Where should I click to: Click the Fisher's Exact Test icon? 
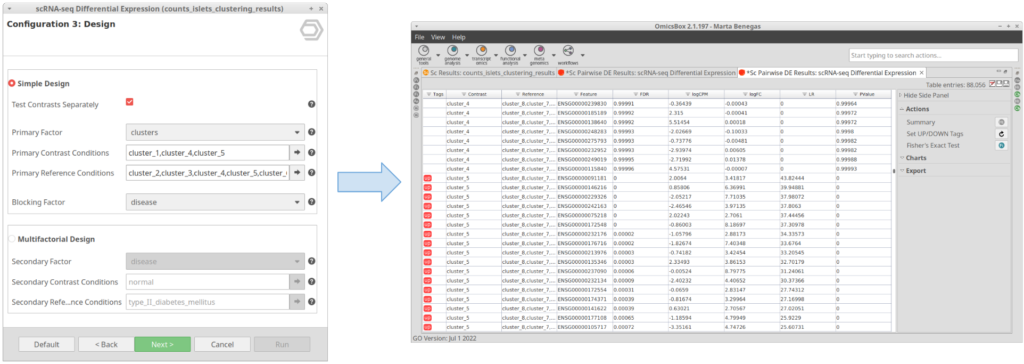1001,146
